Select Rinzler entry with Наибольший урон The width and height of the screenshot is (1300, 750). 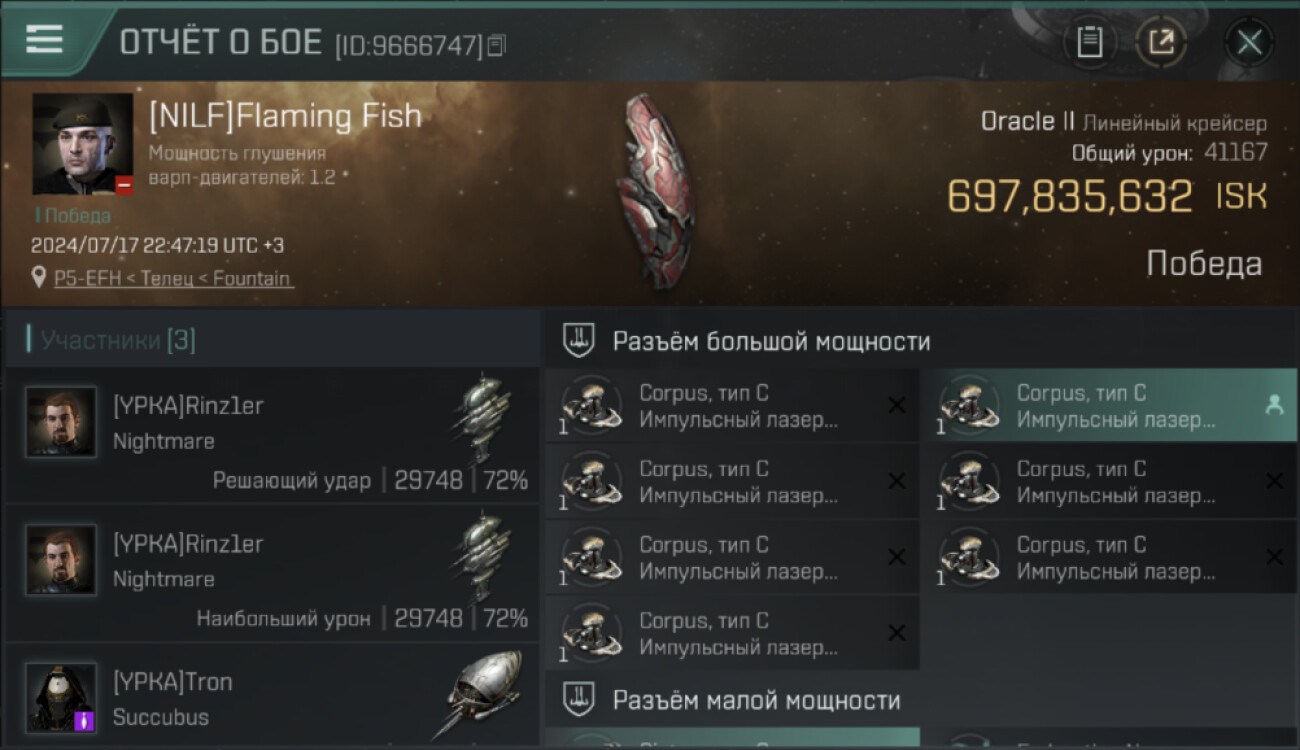click(272, 573)
